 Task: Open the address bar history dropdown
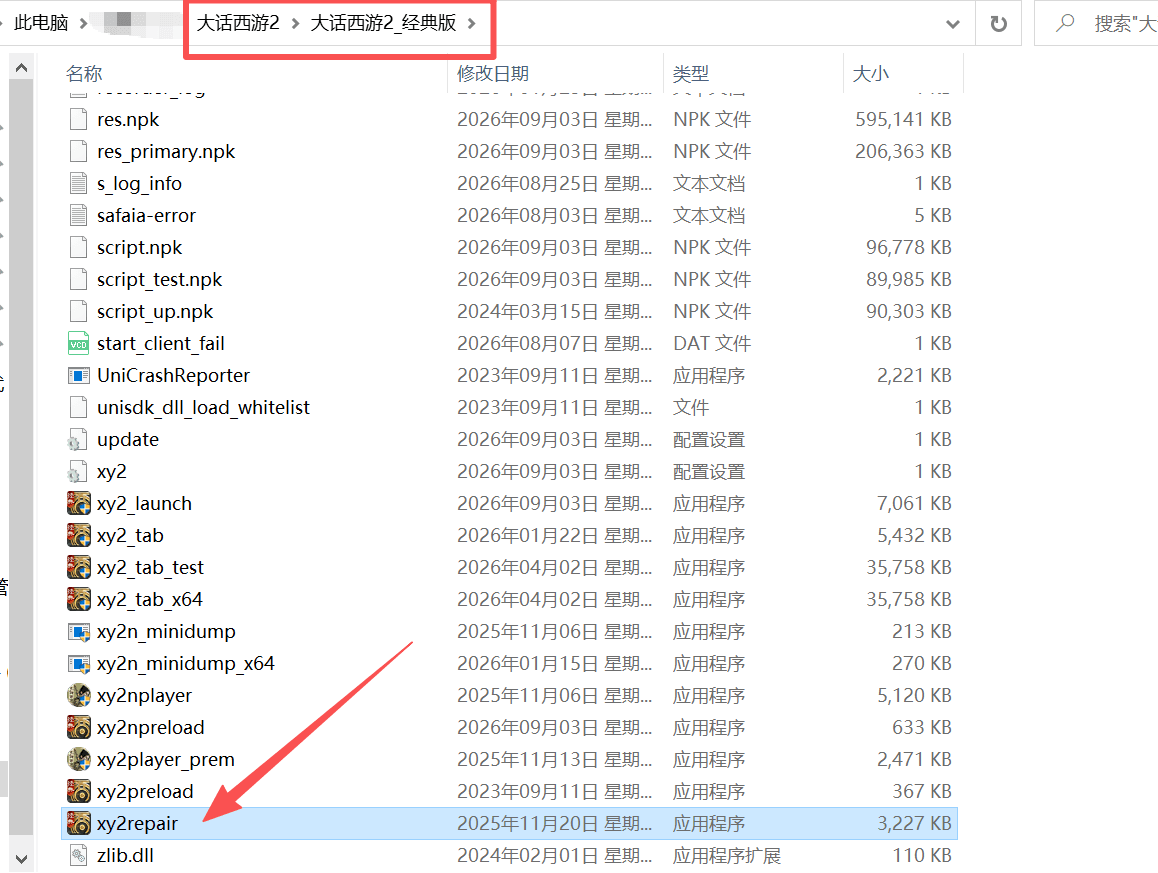[x=953, y=24]
